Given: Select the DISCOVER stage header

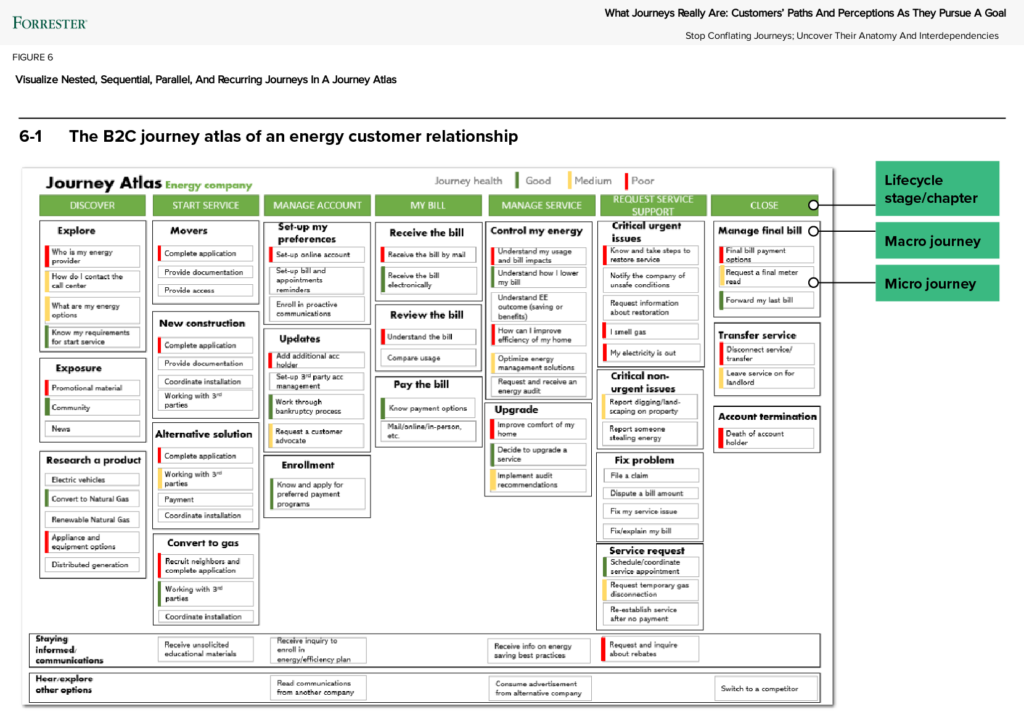Looking at the screenshot, I should coord(92,205).
